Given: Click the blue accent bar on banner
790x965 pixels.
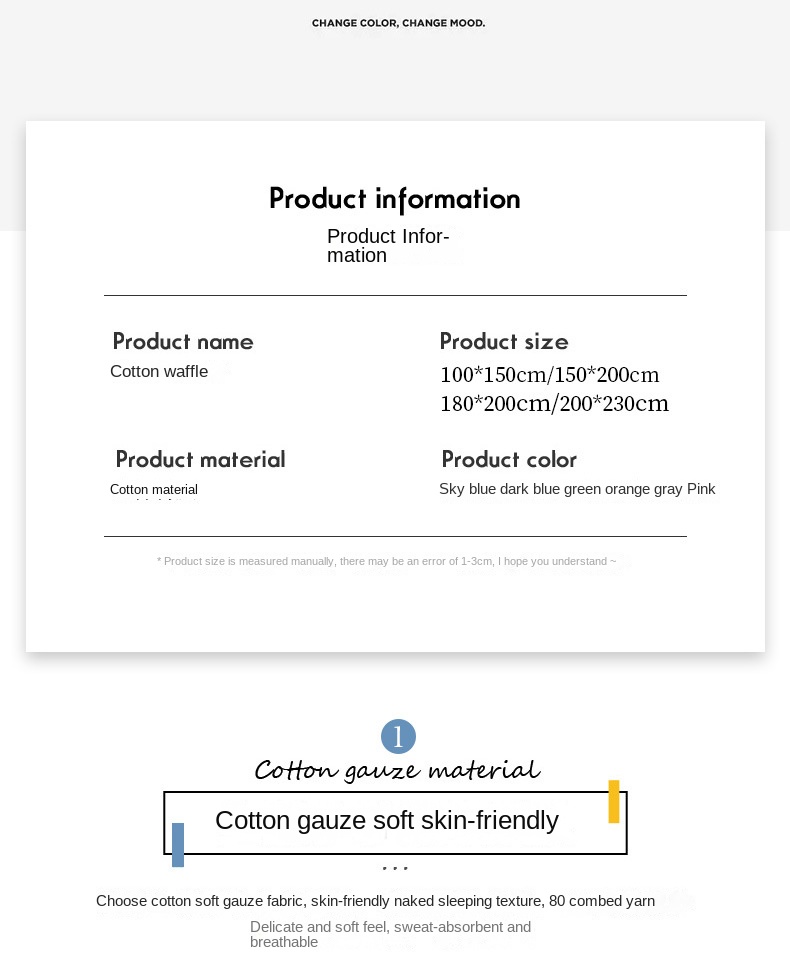Looking at the screenshot, I should click(178, 845).
